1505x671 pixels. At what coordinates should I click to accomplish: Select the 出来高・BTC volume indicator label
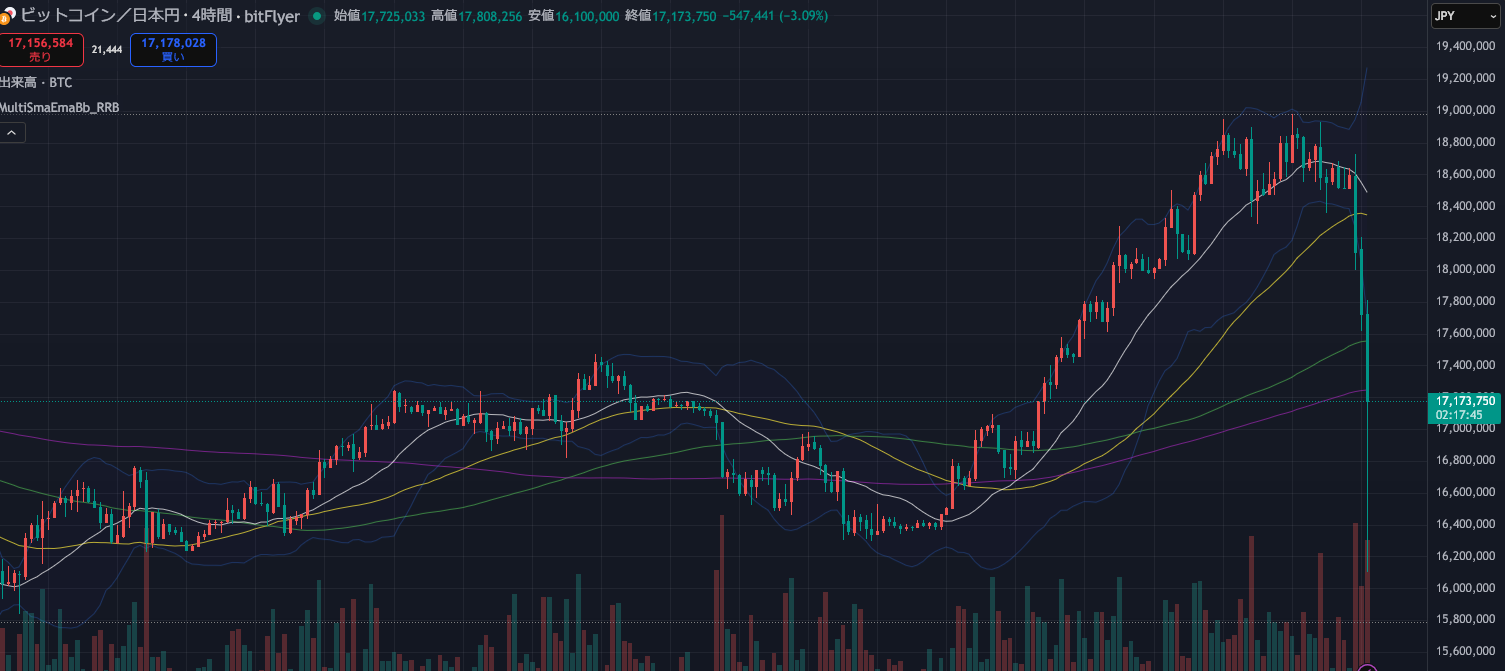pos(36,82)
